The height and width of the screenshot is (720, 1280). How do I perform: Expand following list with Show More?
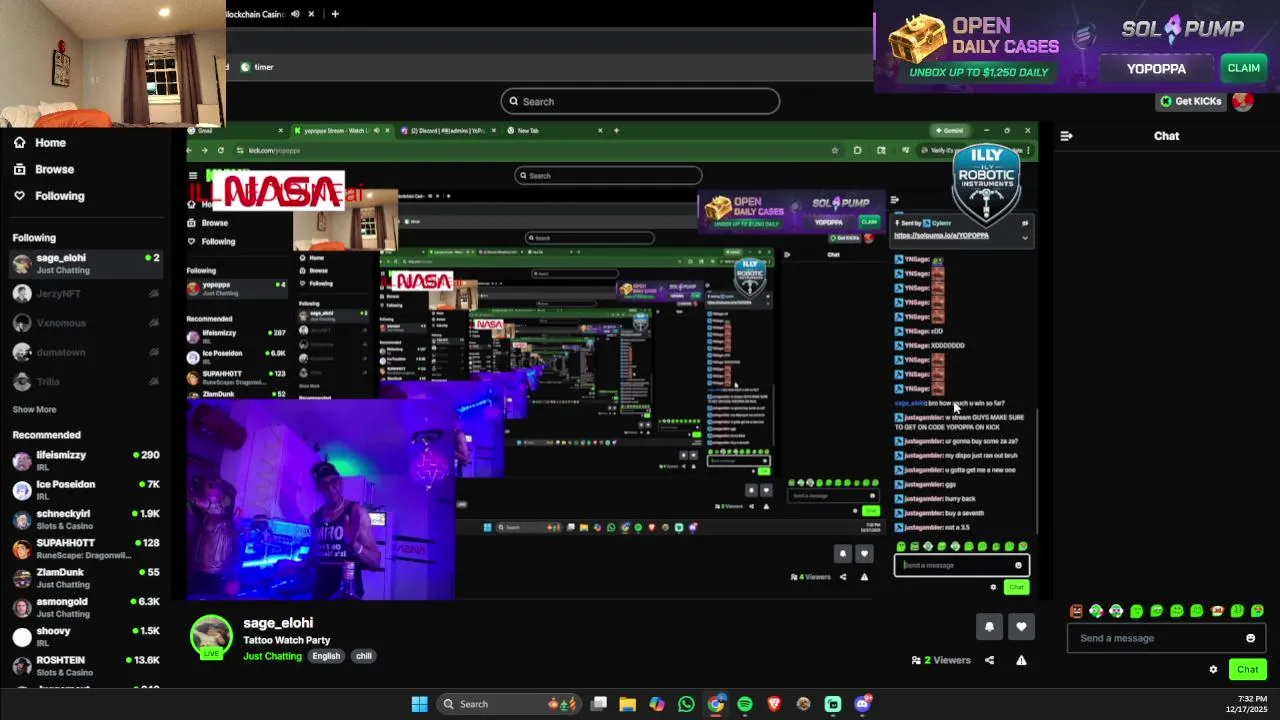(34, 410)
